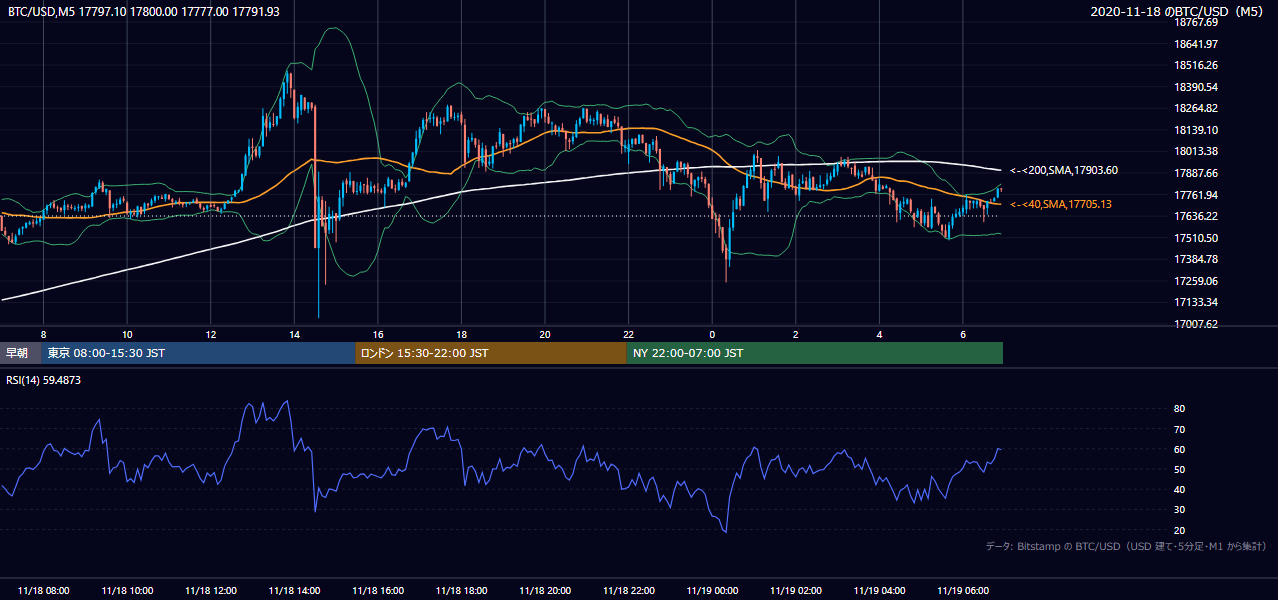Click price axis value 18767.69
1278x600 pixels.
[1196, 22]
